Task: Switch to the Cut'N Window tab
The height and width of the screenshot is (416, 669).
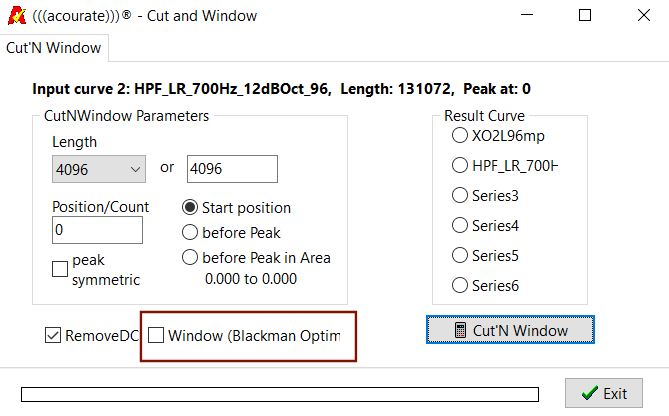Action: click(53, 47)
